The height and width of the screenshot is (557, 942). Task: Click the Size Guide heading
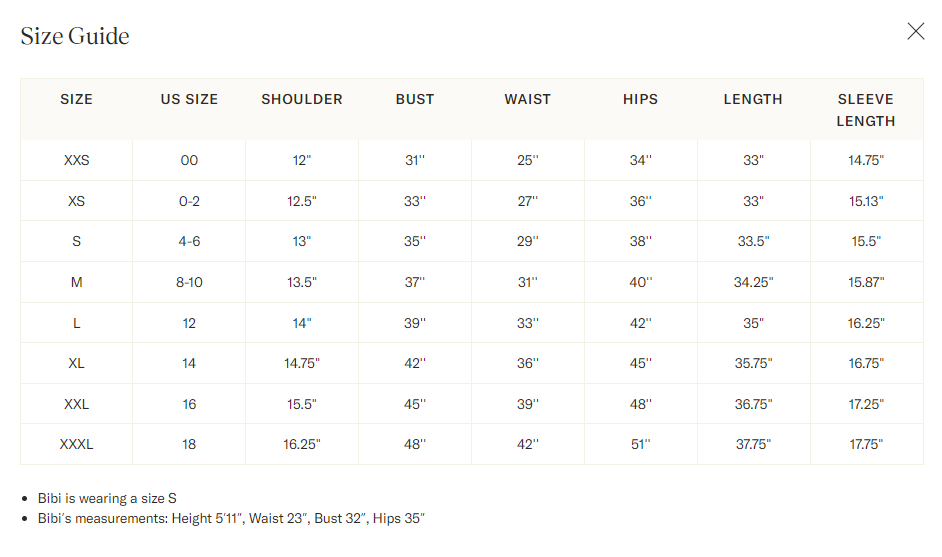click(x=75, y=36)
